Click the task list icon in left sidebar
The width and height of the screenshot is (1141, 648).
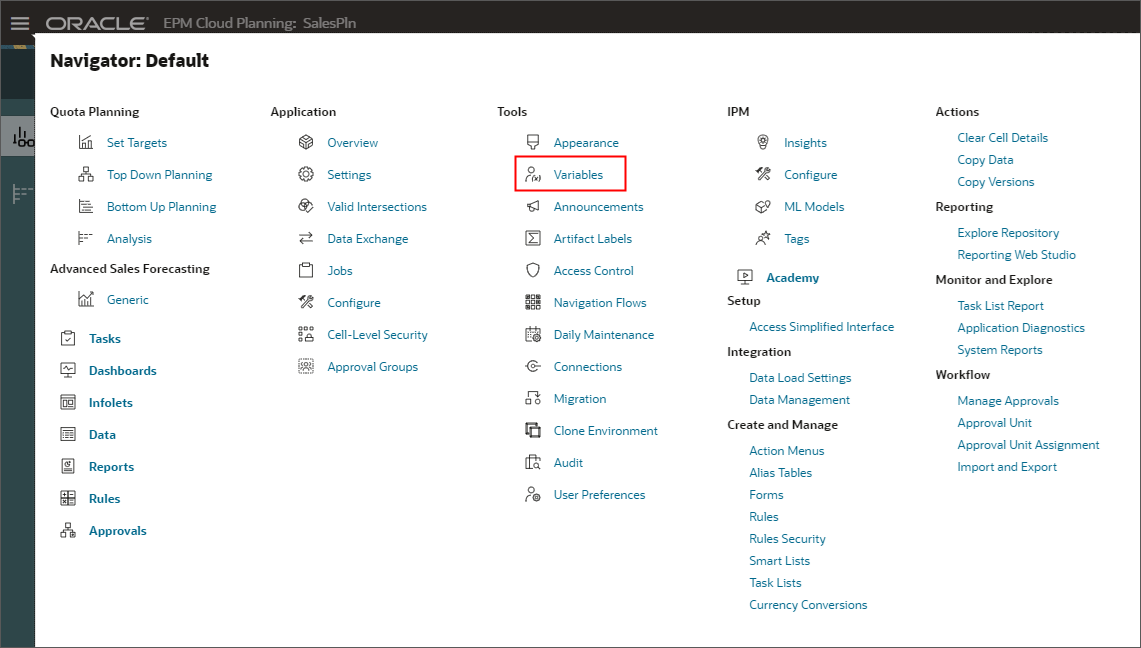tap(18, 192)
